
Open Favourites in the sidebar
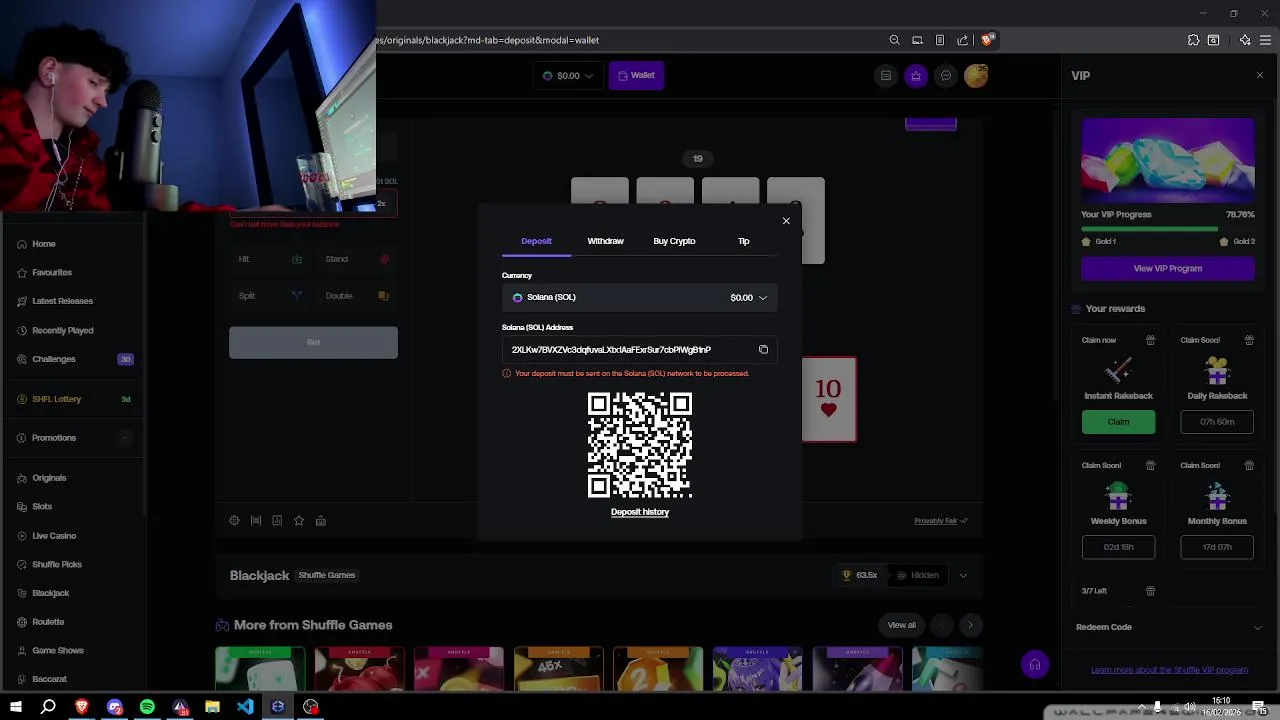tap(51, 272)
